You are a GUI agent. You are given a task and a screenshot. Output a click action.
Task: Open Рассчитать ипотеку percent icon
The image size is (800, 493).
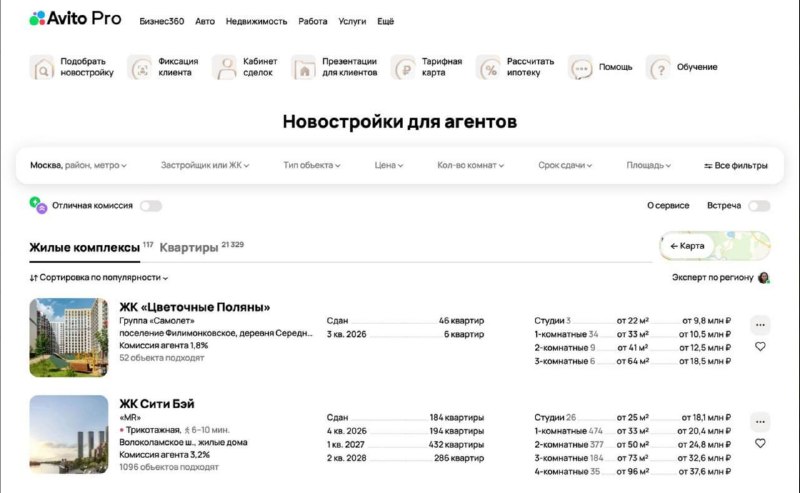pyautogui.click(x=488, y=67)
